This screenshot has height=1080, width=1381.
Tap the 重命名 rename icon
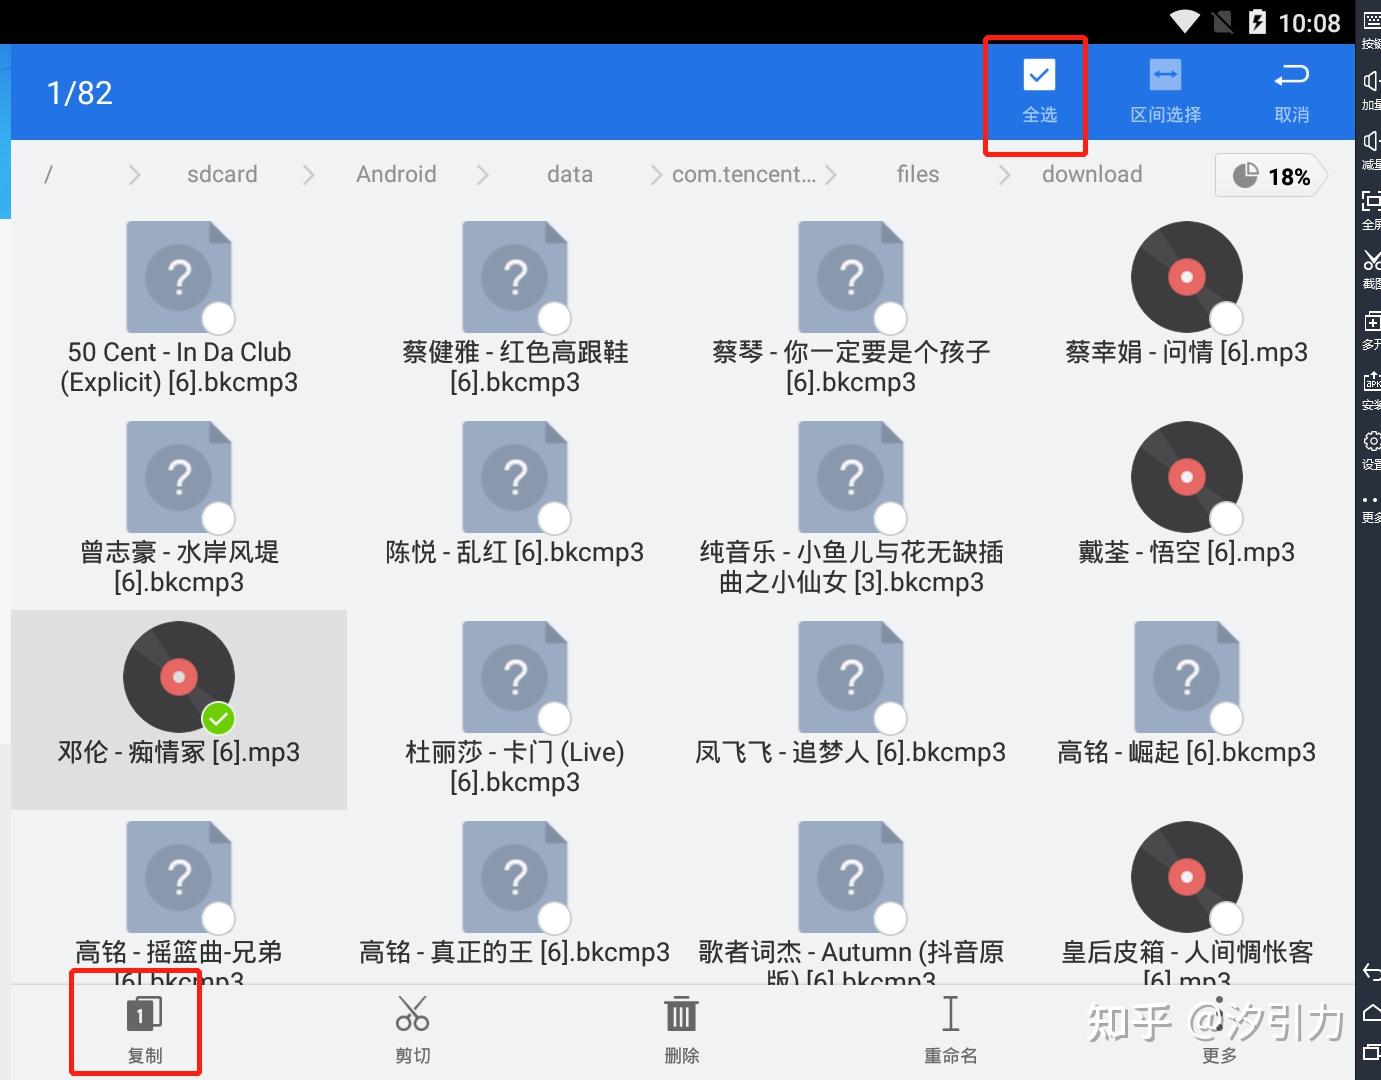tap(950, 1014)
